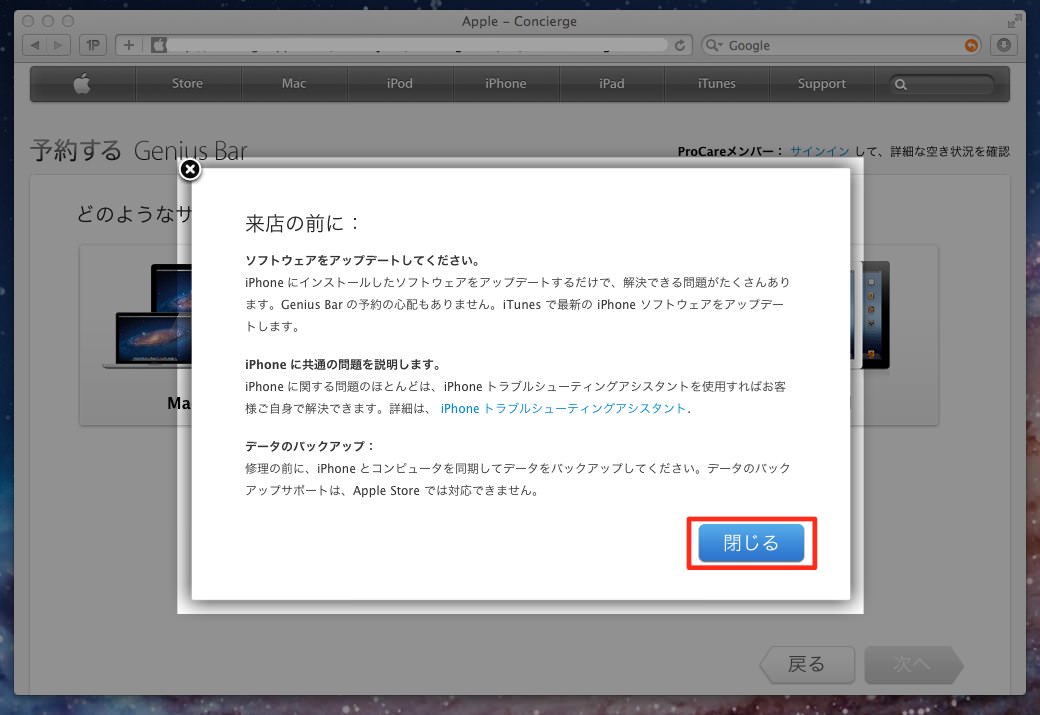
Task: Click the ProCareメンバー： label
Action: 730,151
